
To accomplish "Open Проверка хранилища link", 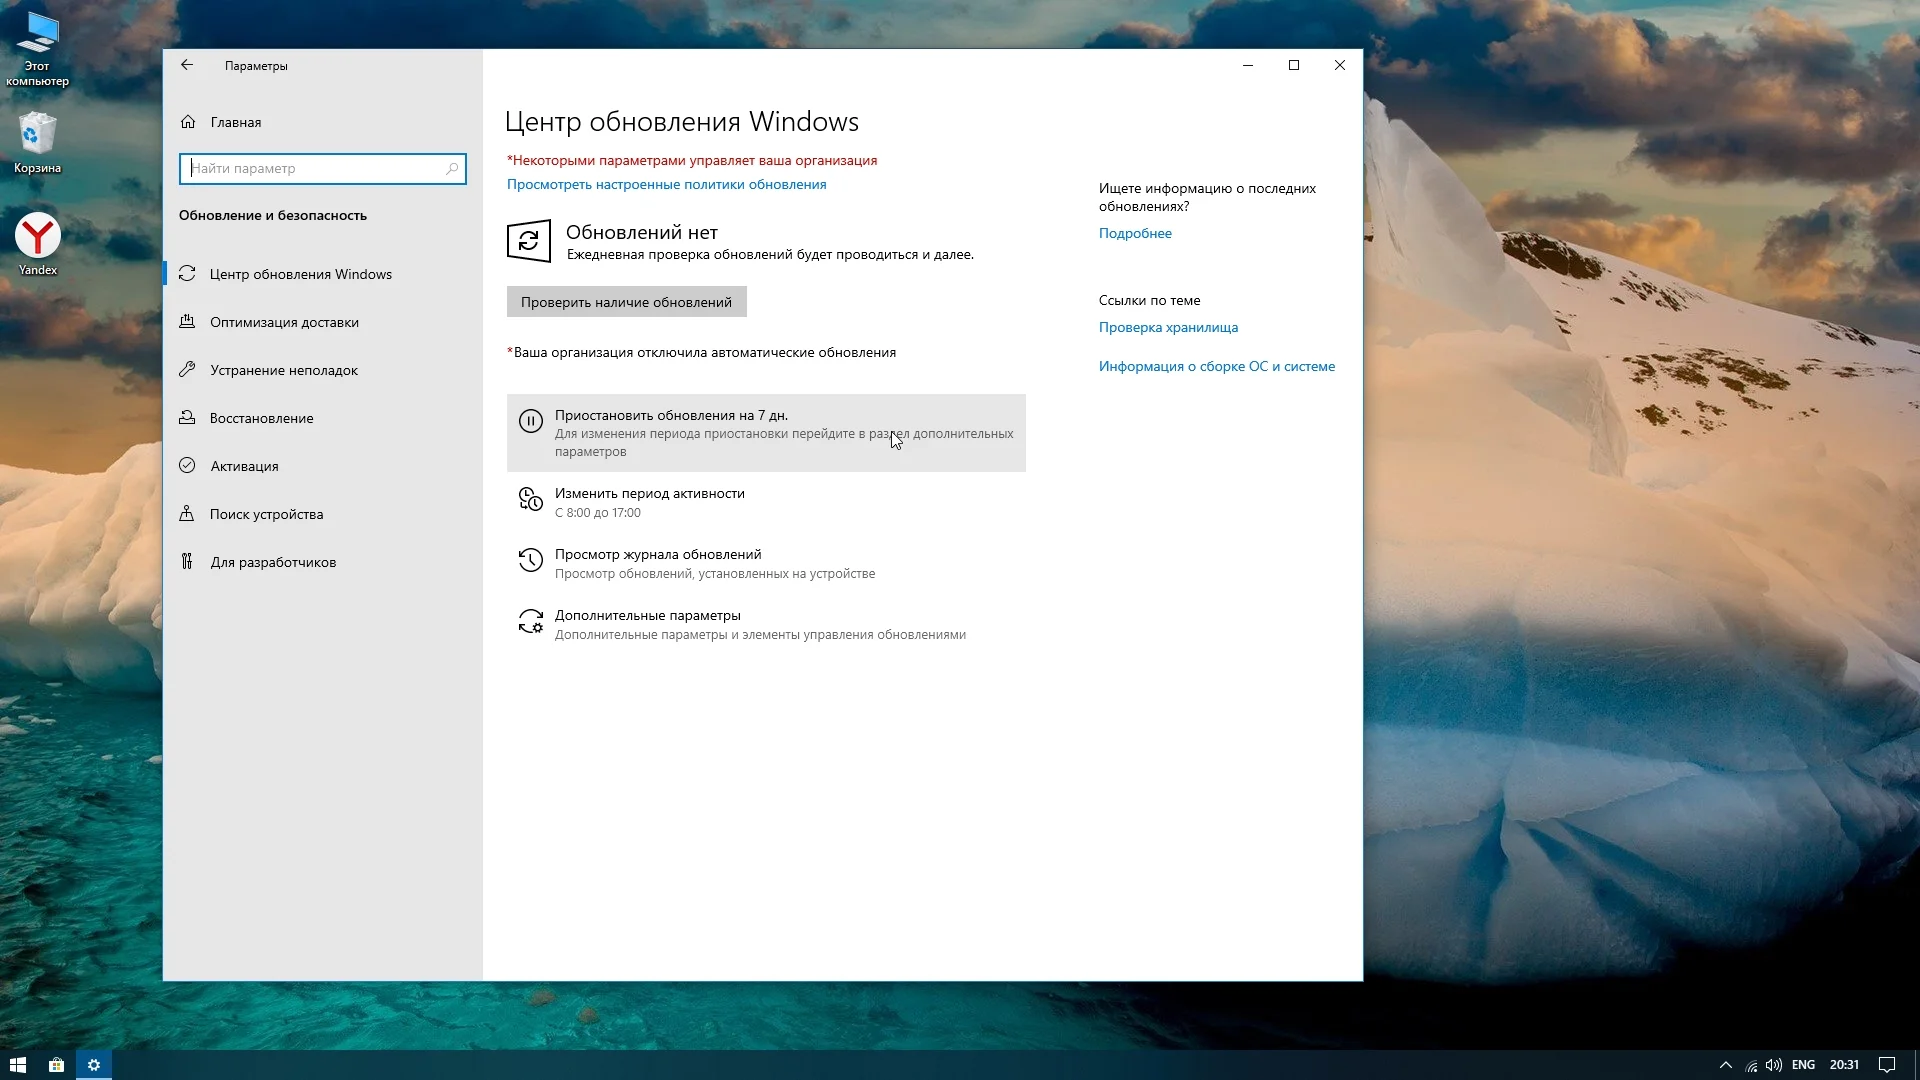I will (x=1168, y=327).
